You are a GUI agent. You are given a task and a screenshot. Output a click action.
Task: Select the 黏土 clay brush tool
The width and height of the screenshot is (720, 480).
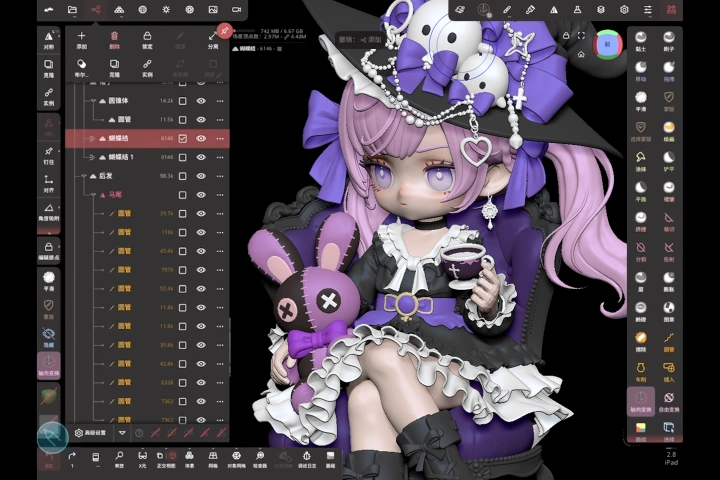click(641, 41)
